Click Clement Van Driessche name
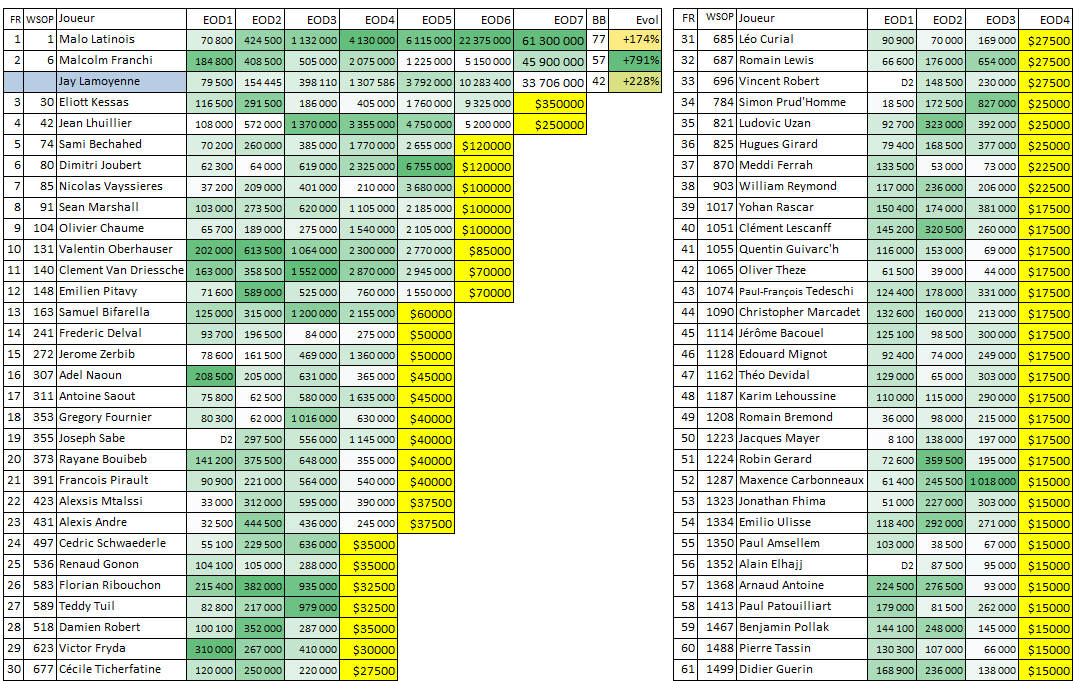 [121, 270]
